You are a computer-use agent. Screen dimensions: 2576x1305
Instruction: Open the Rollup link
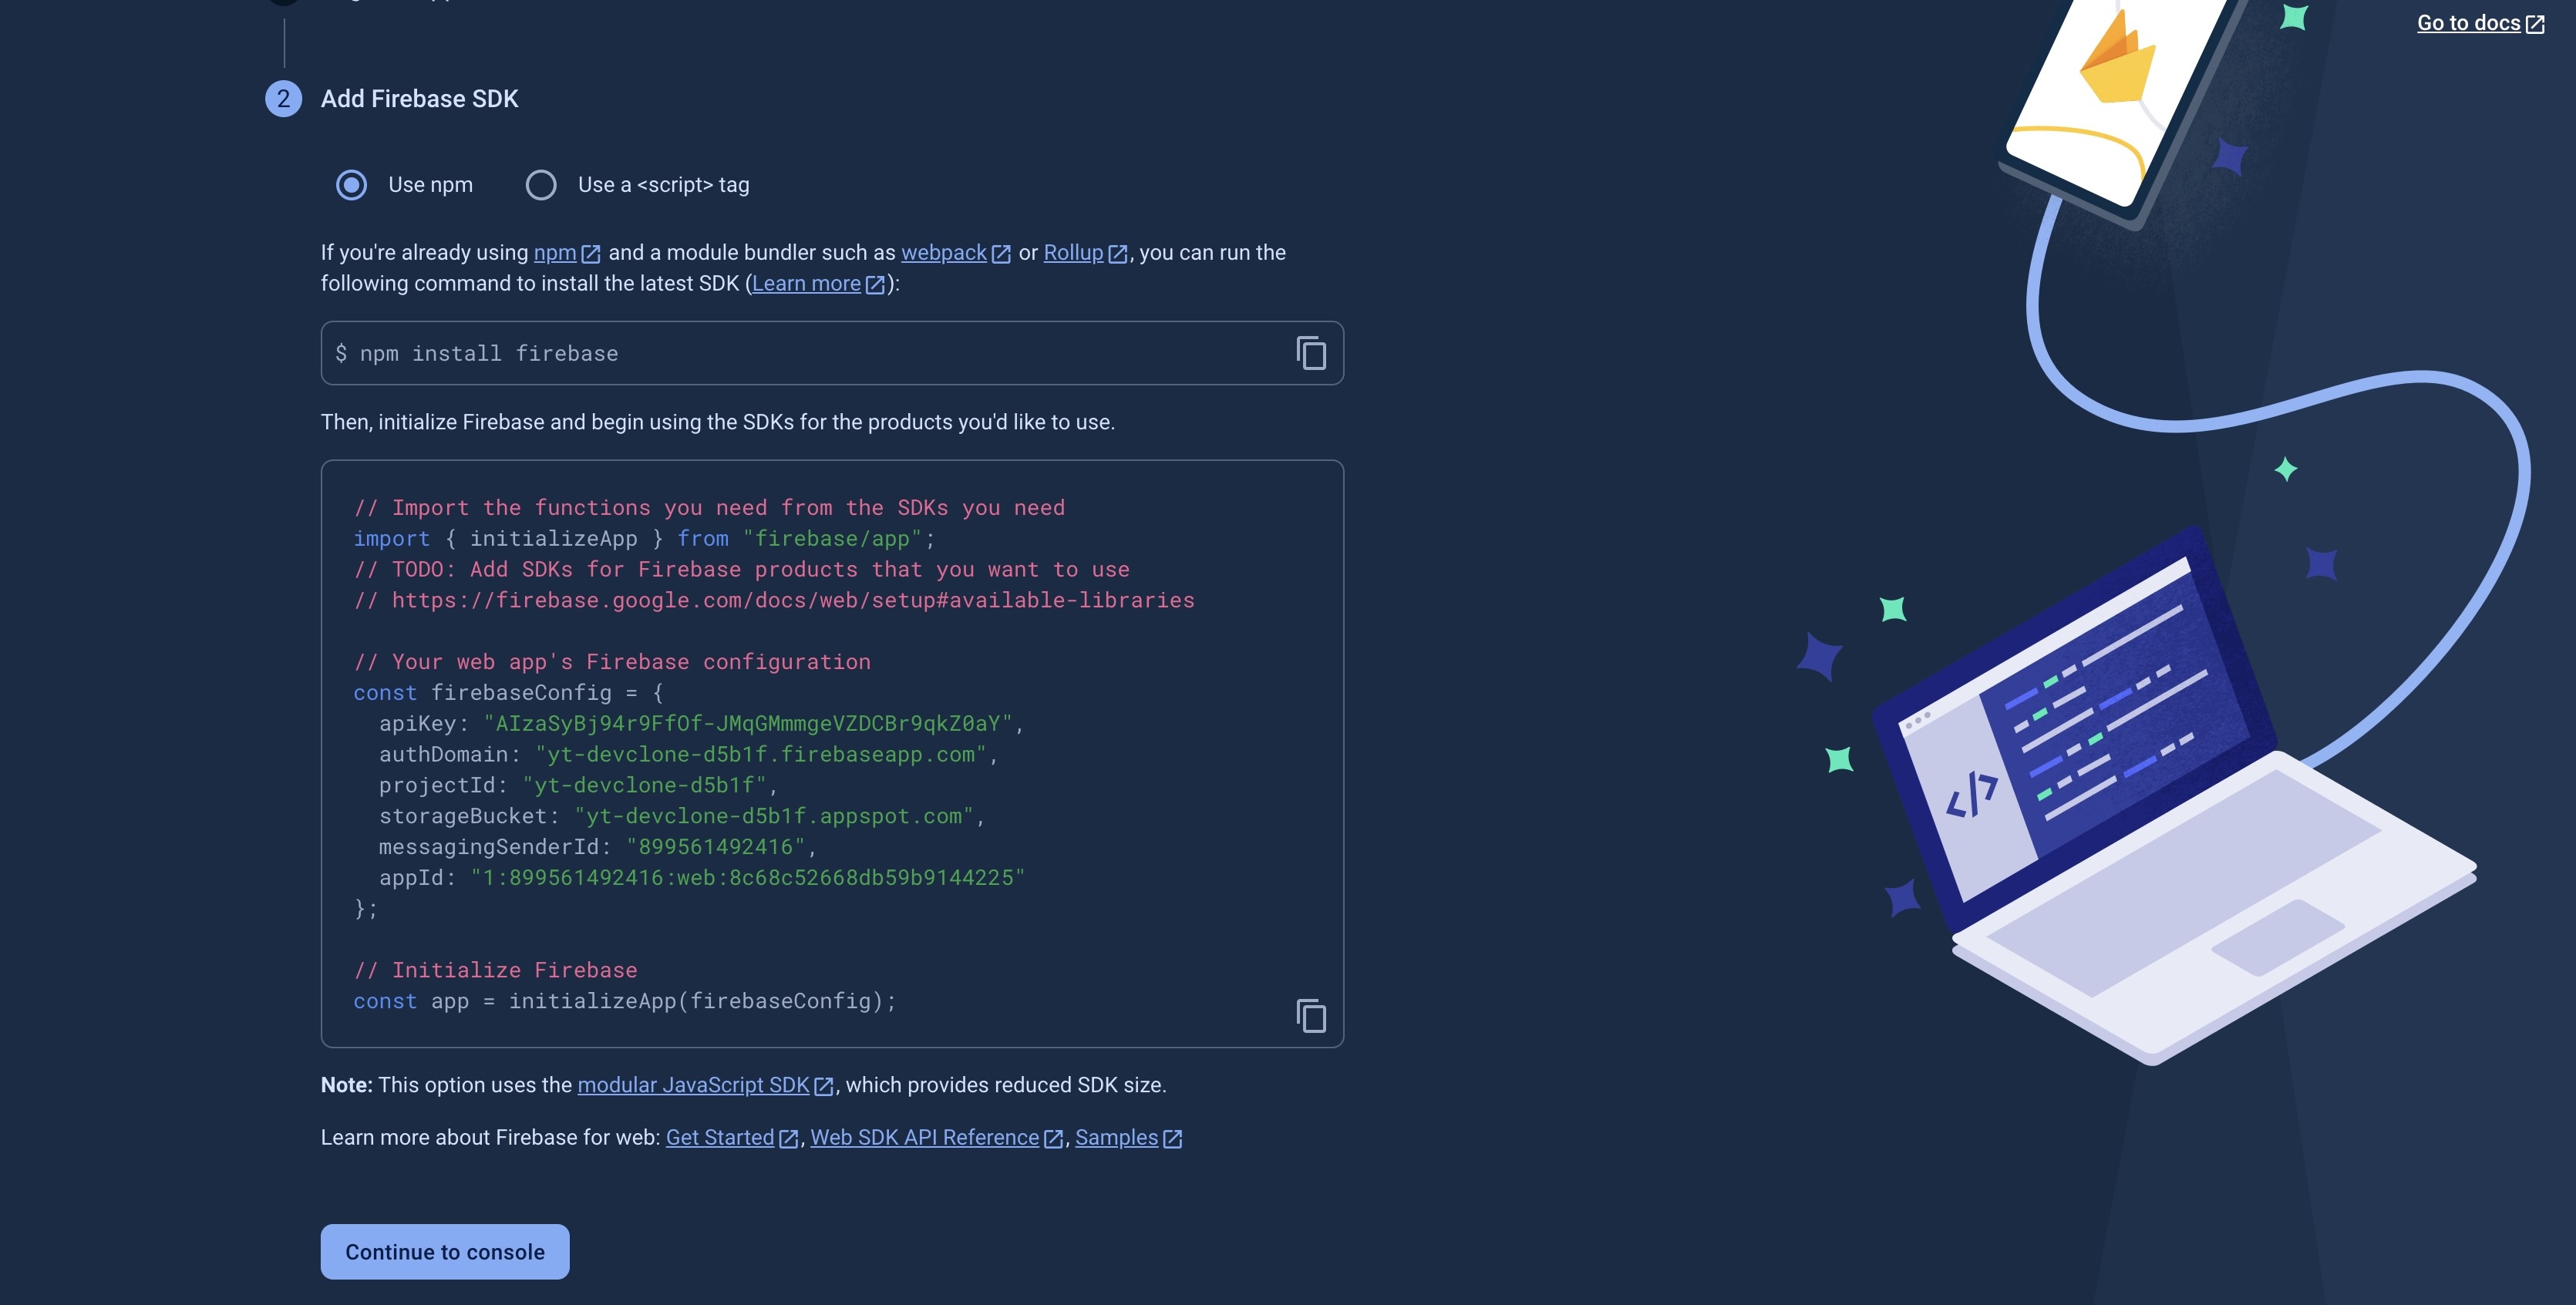click(1073, 253)
